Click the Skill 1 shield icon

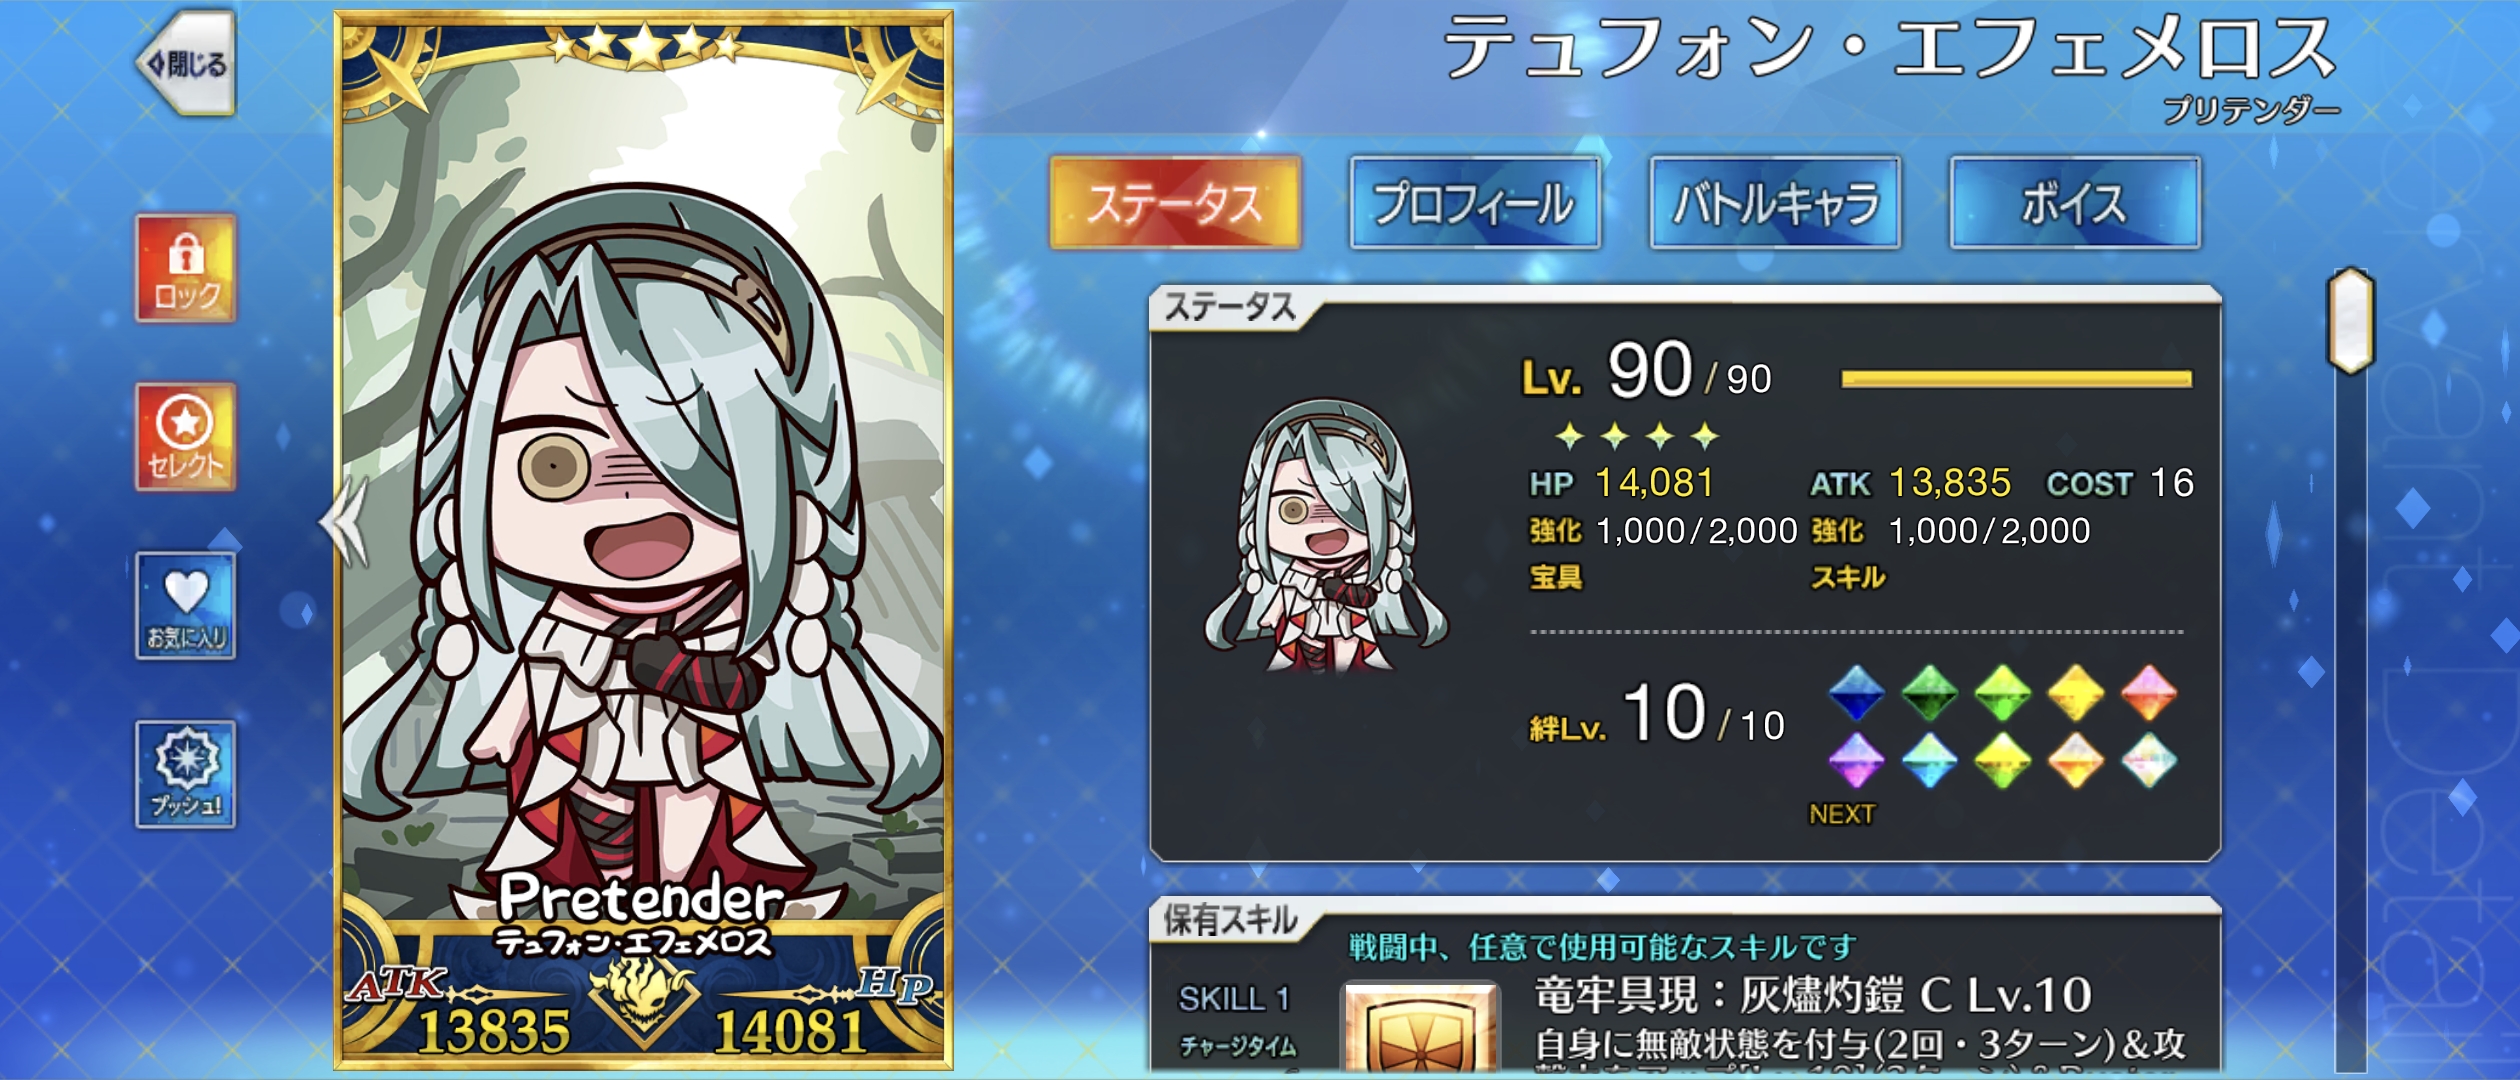[x=1420, y=1032]
